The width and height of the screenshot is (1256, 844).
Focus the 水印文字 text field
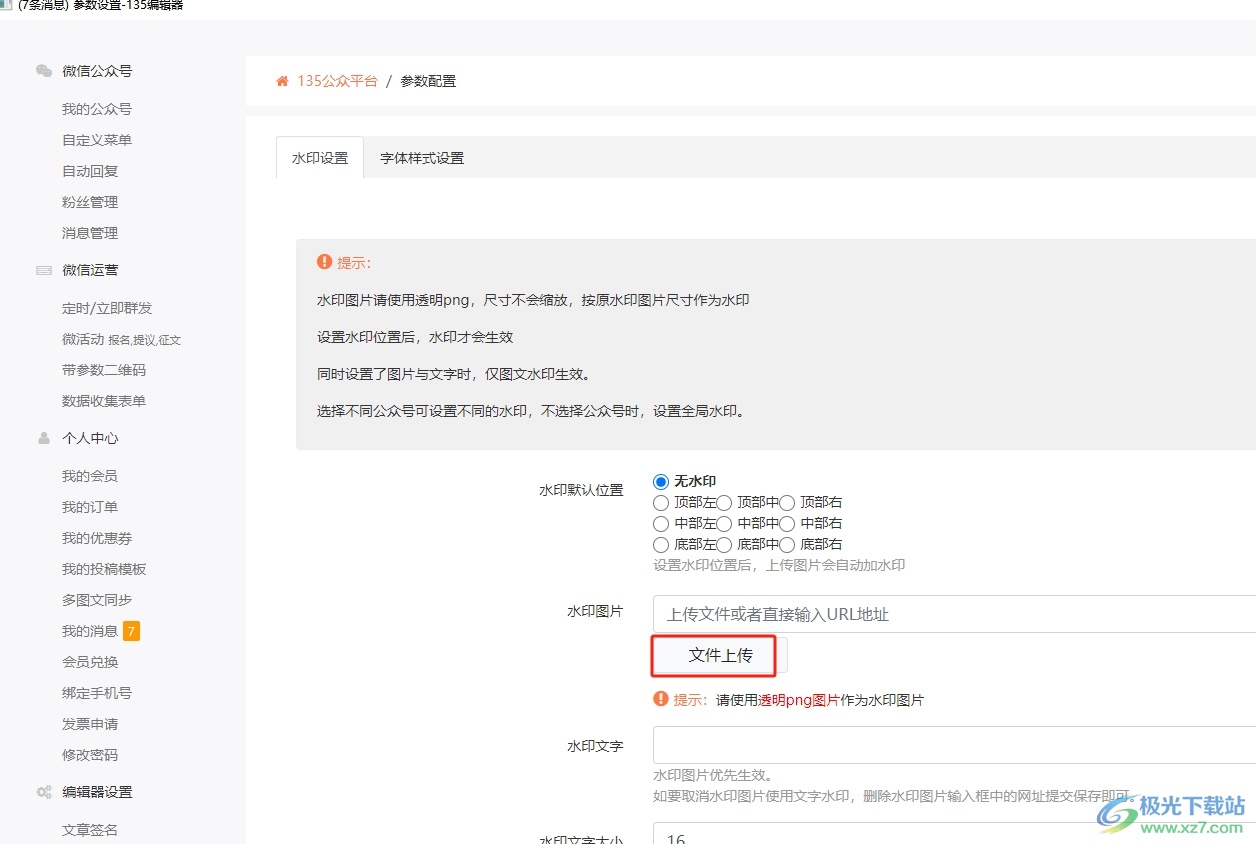pos(950,745)
